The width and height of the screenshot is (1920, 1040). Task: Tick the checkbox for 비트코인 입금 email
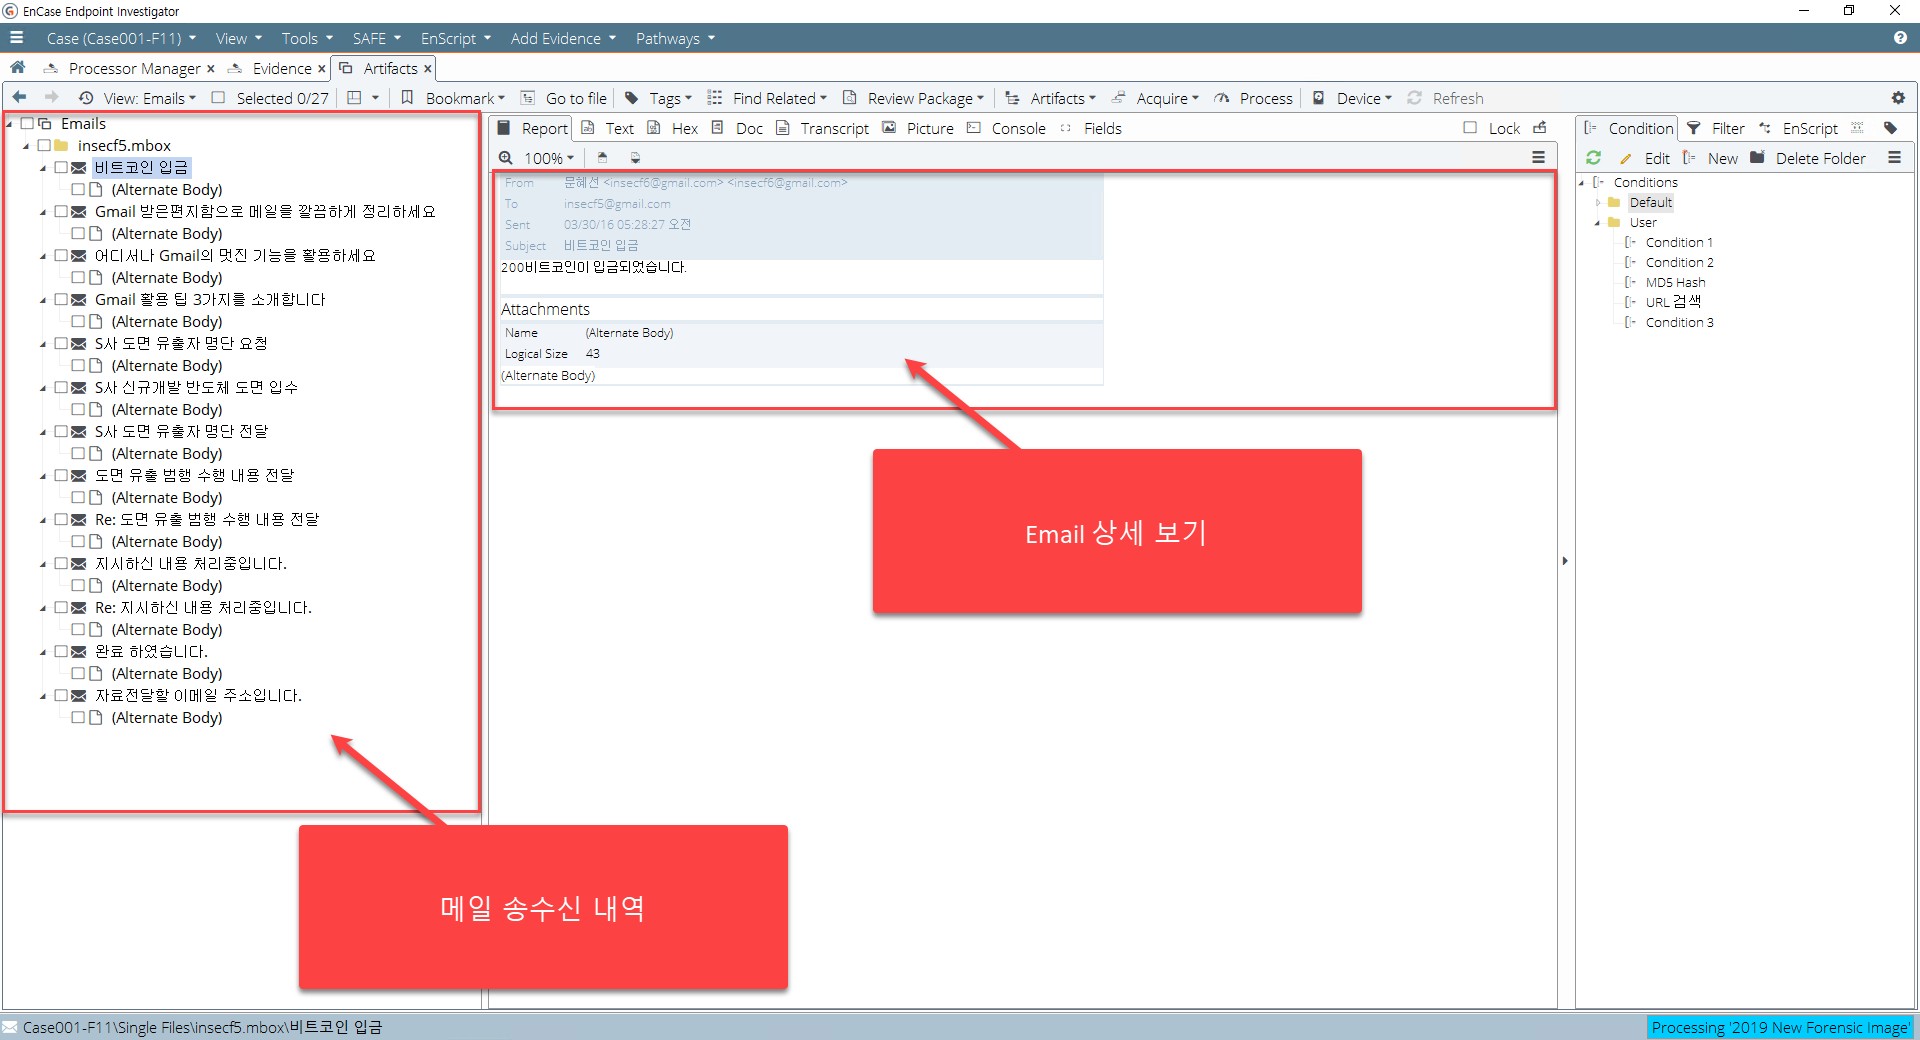[x=61, y=168]
